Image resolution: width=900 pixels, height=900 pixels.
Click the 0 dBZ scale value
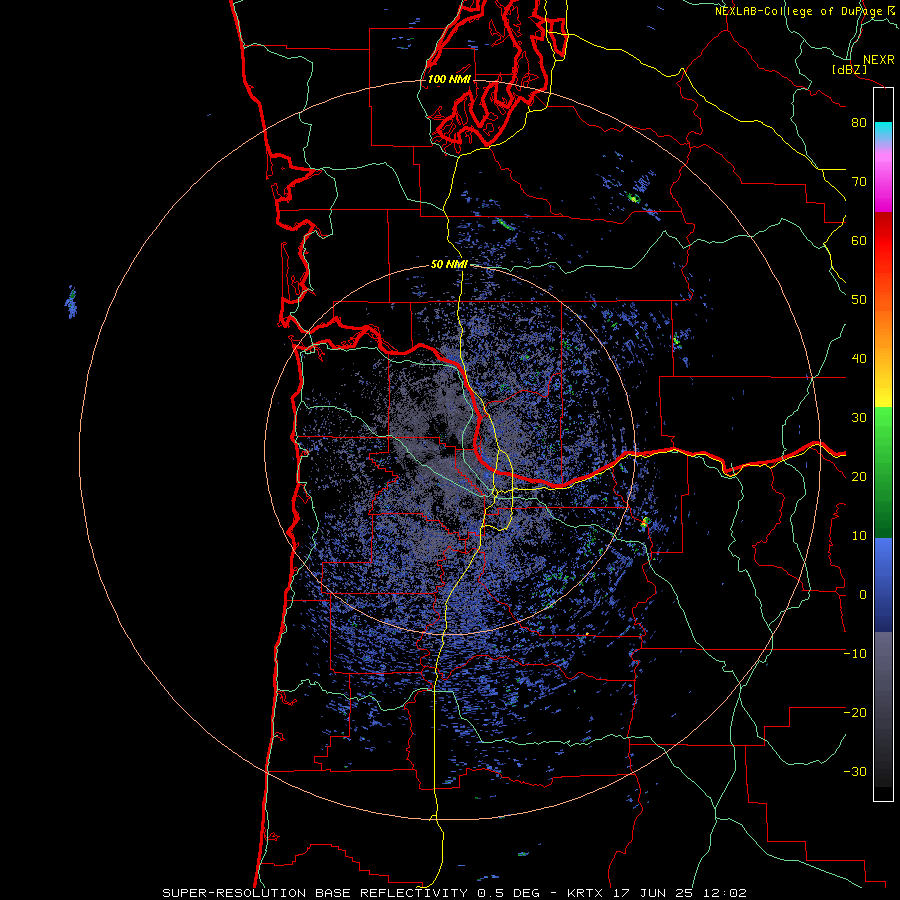pos(863,595)
